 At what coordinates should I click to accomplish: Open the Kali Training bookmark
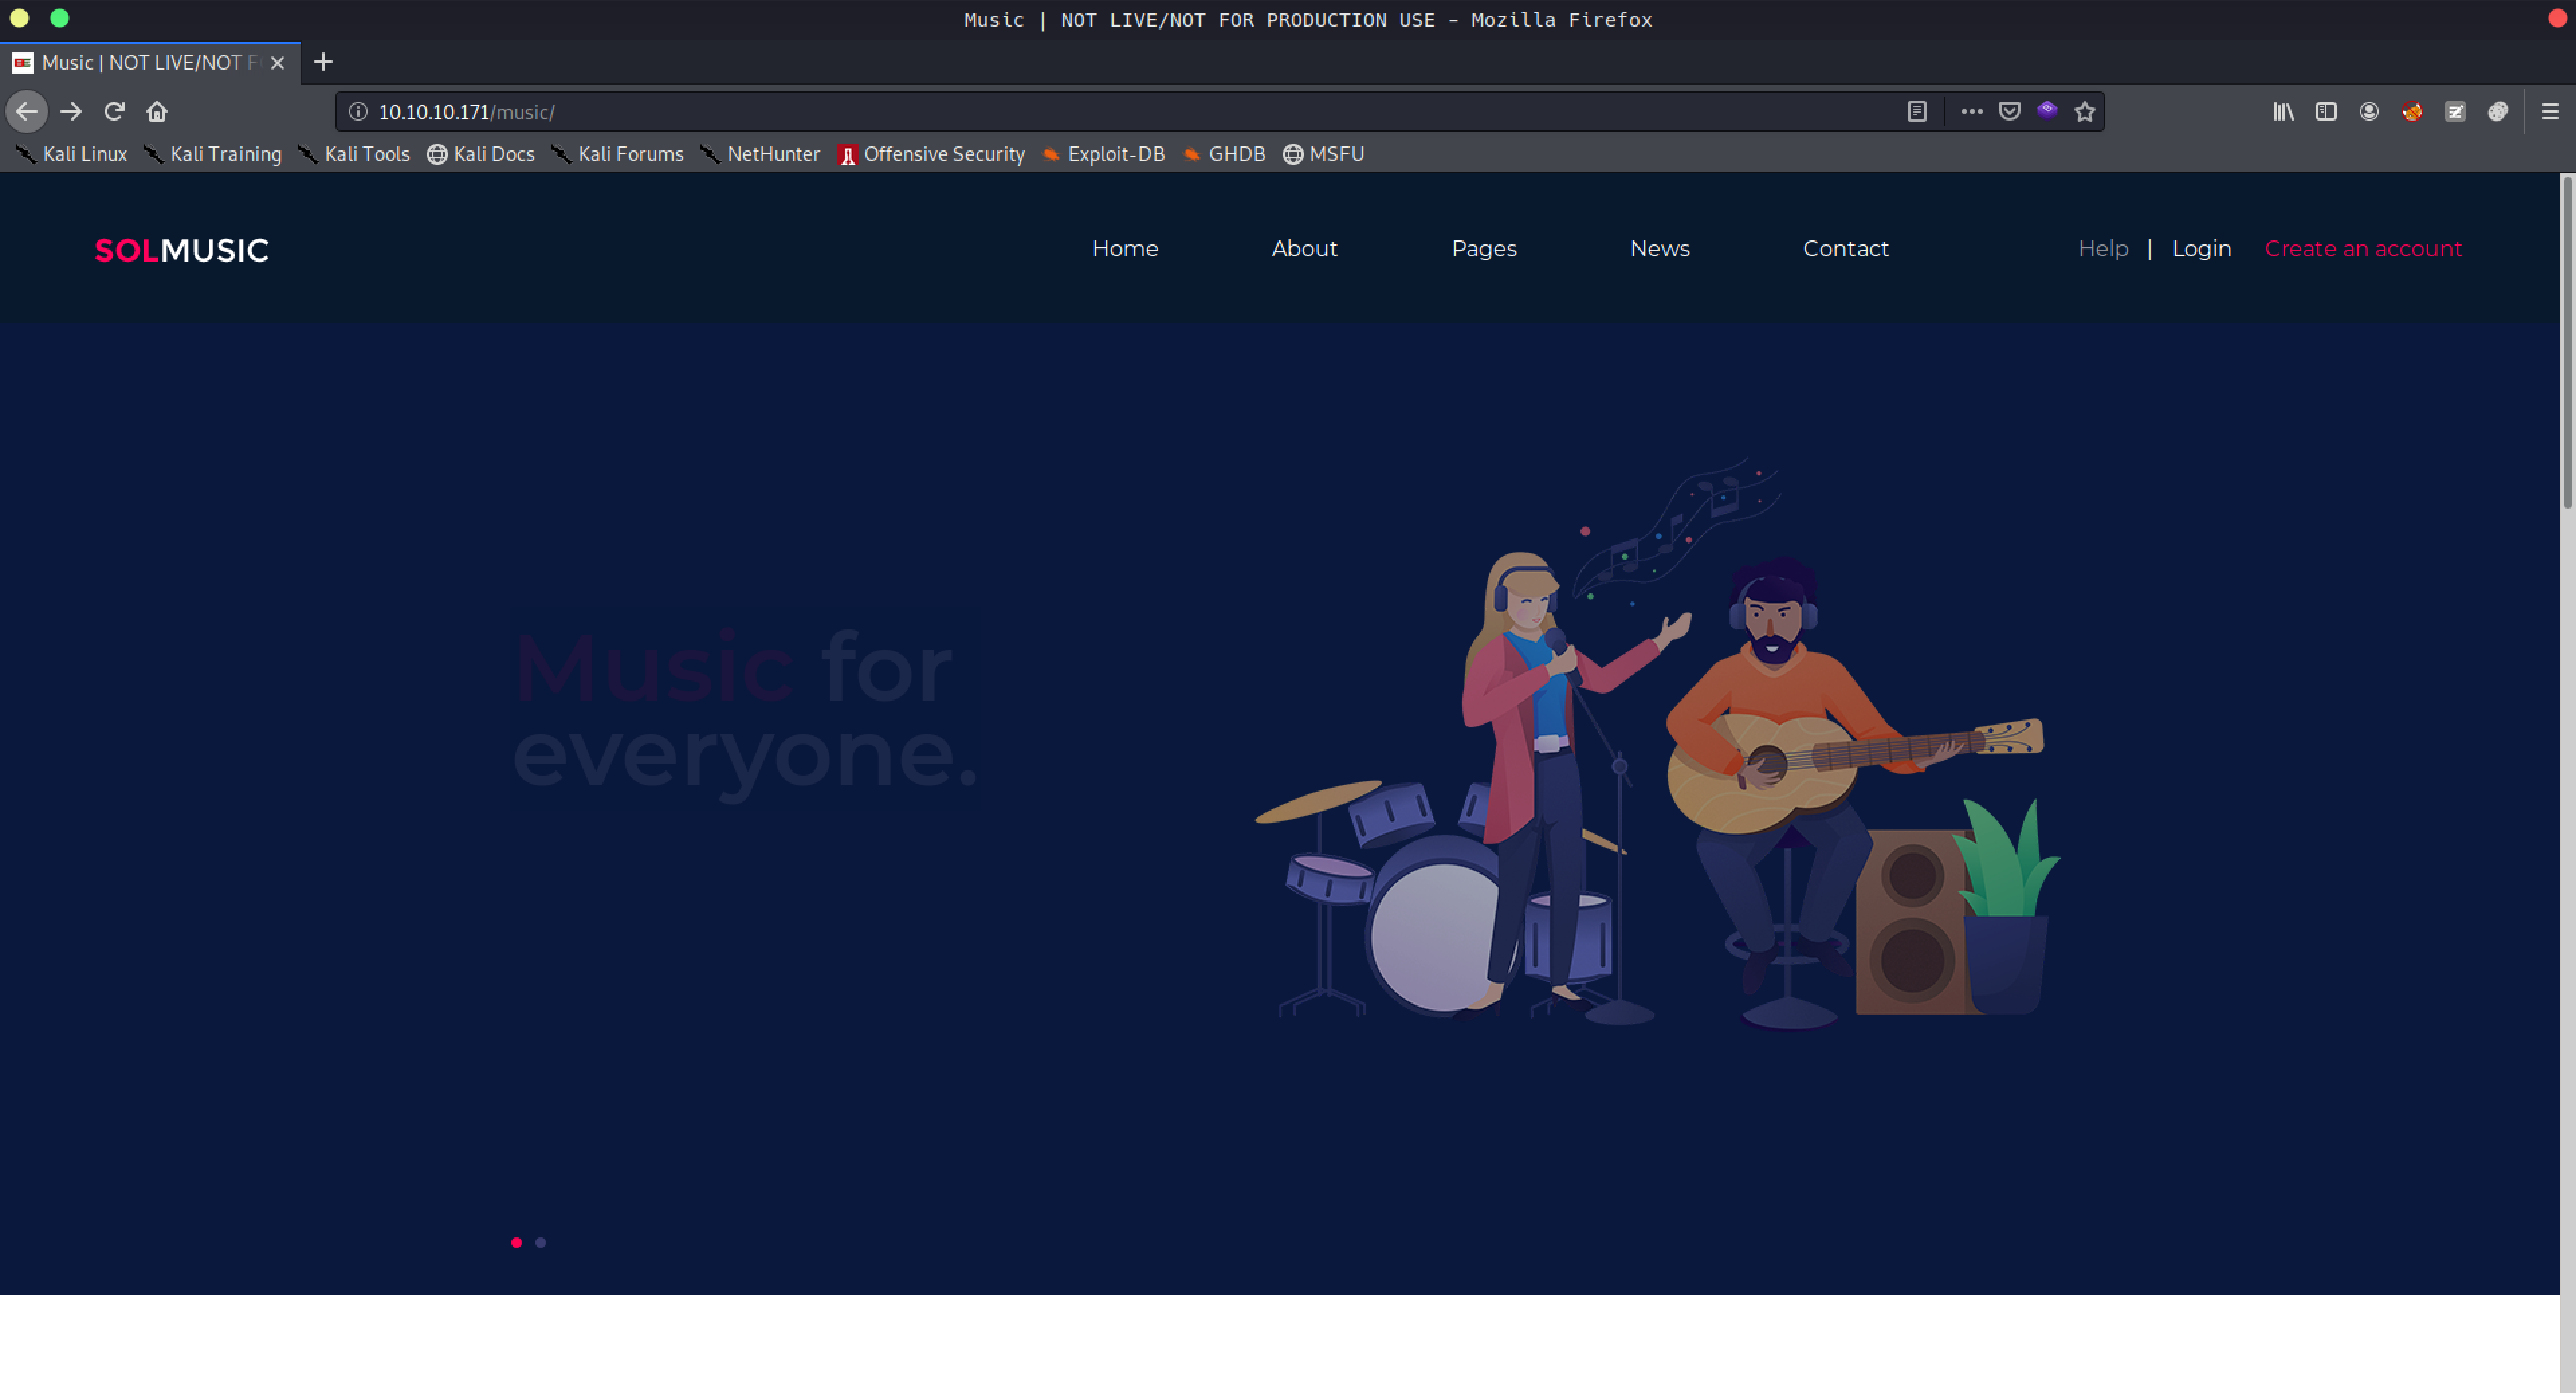point(212,154)
